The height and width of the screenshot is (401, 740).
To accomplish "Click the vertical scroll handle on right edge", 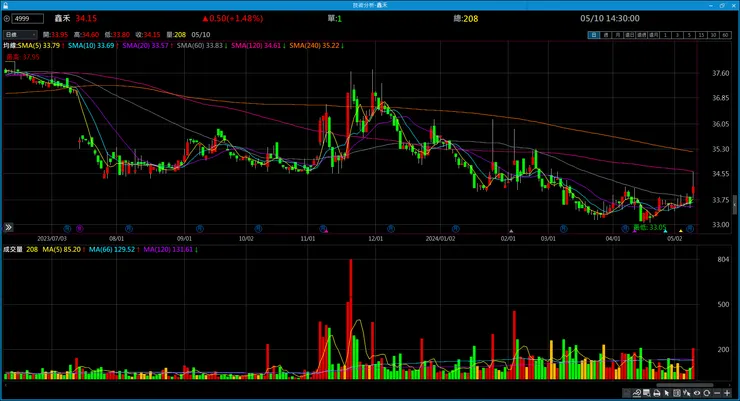I will 734,205.
